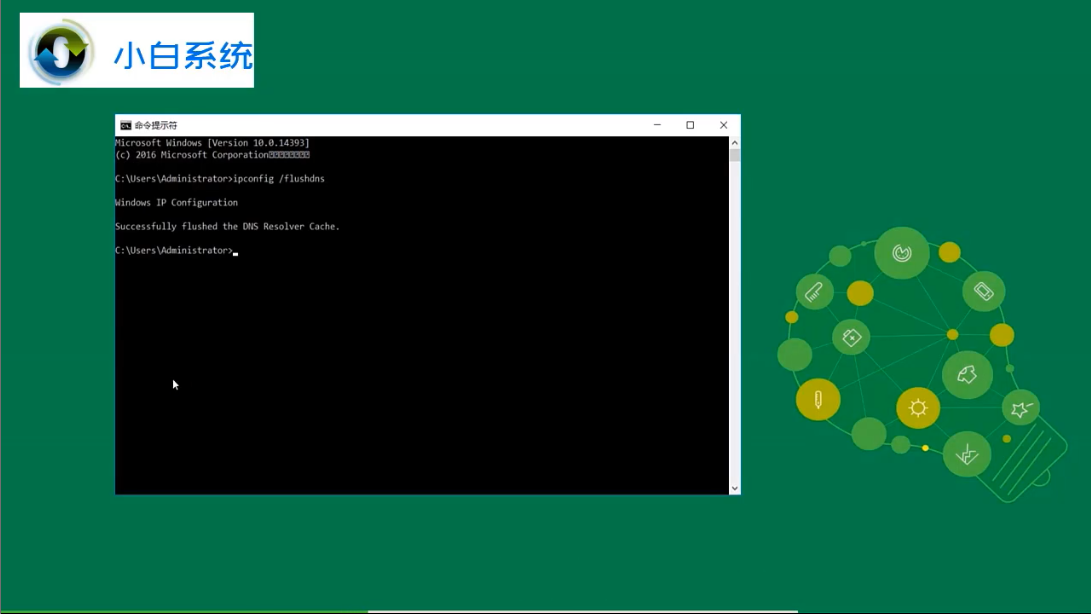The height and width of the screenshot is (614, 1091).
Task: Click the blinking cursor at the command prompt
Action: click(236, 253)
